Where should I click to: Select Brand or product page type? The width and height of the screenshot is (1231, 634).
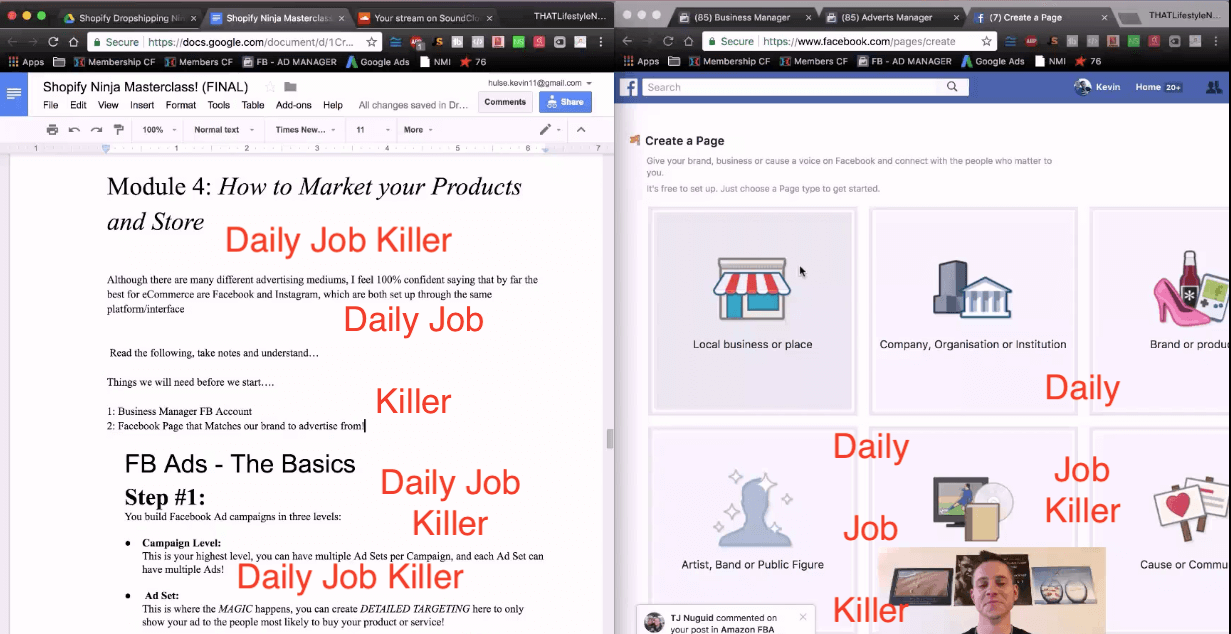click(1160, 310)
